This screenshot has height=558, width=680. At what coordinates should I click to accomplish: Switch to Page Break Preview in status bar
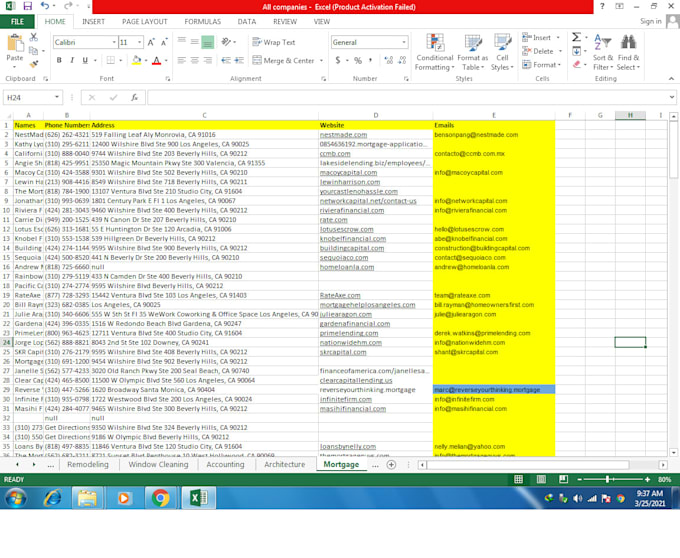563,479
